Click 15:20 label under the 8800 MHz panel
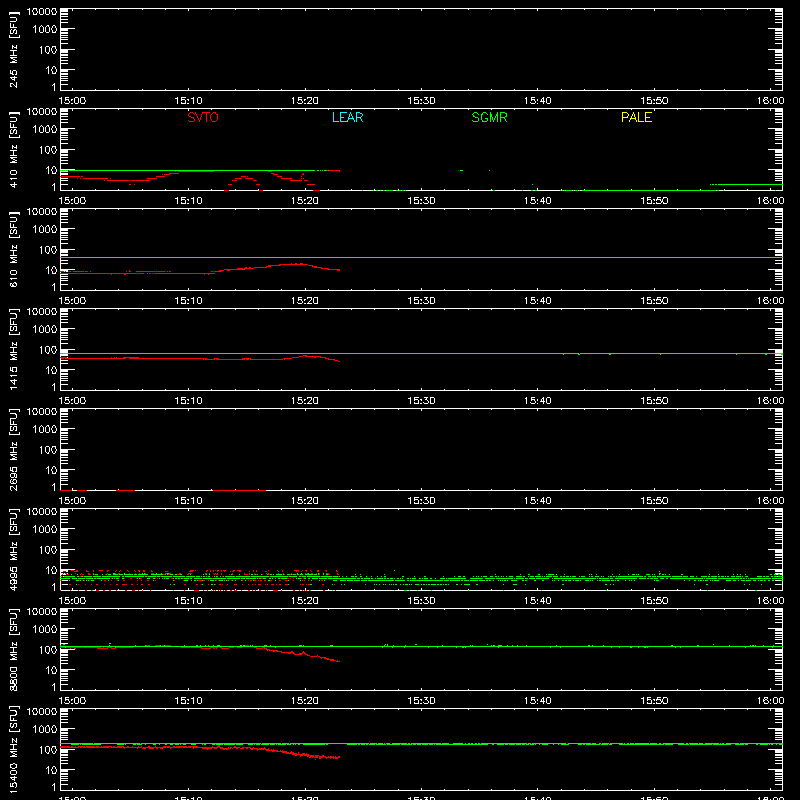 [x=305, y=701]
